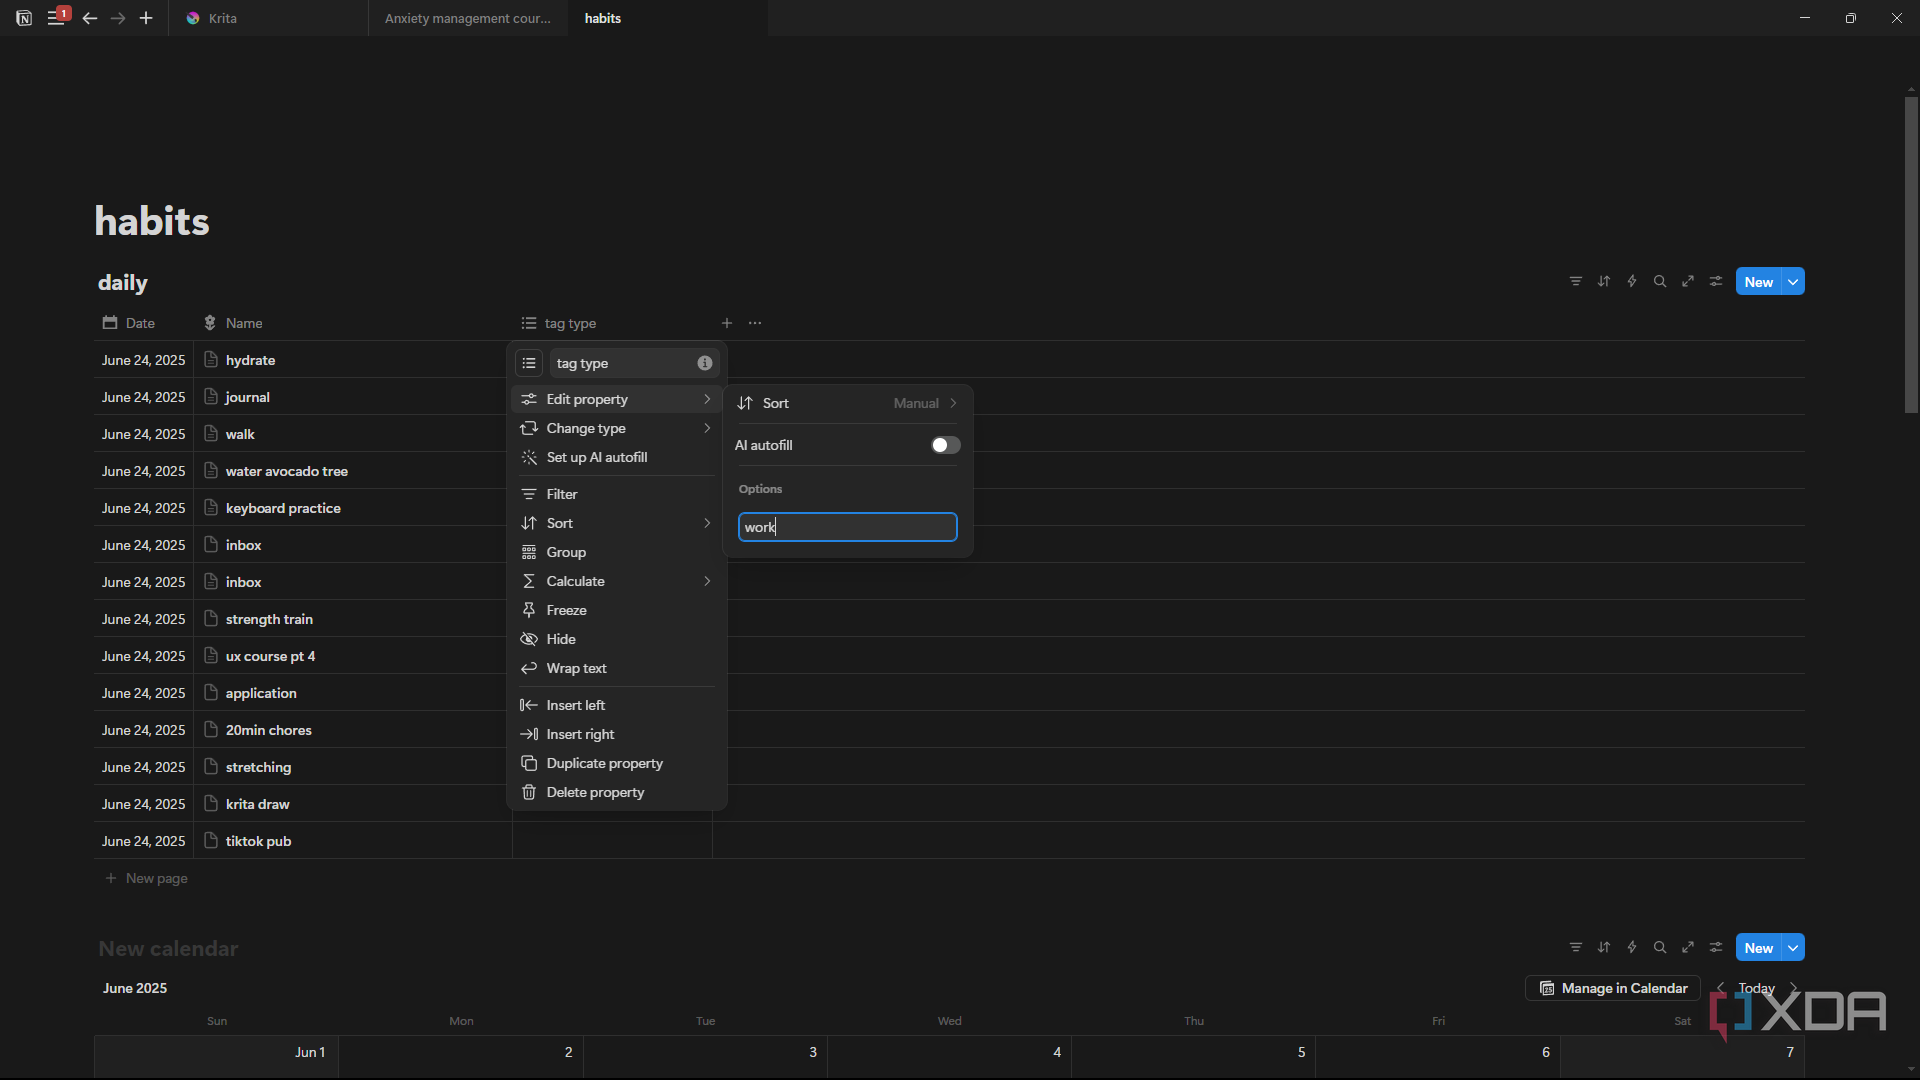Expand the Calculate submenu

617,581
